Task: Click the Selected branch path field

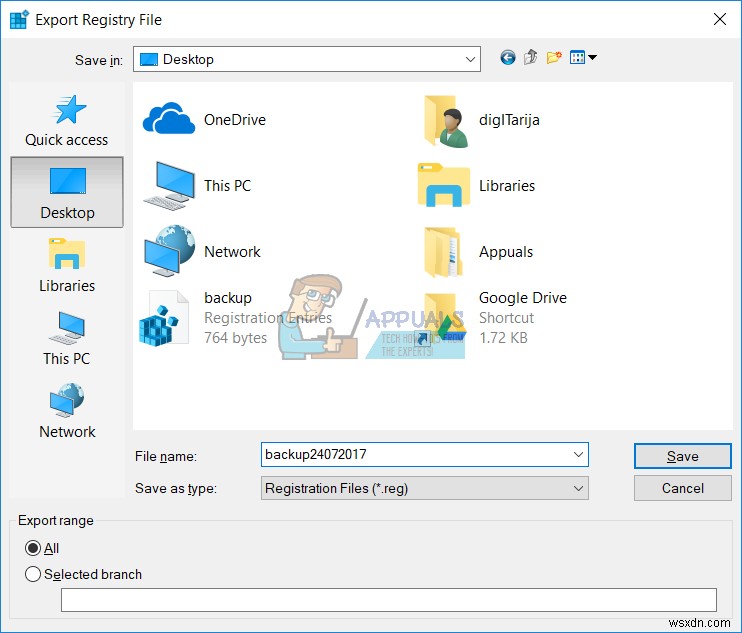Action: (x=389, y=600)
